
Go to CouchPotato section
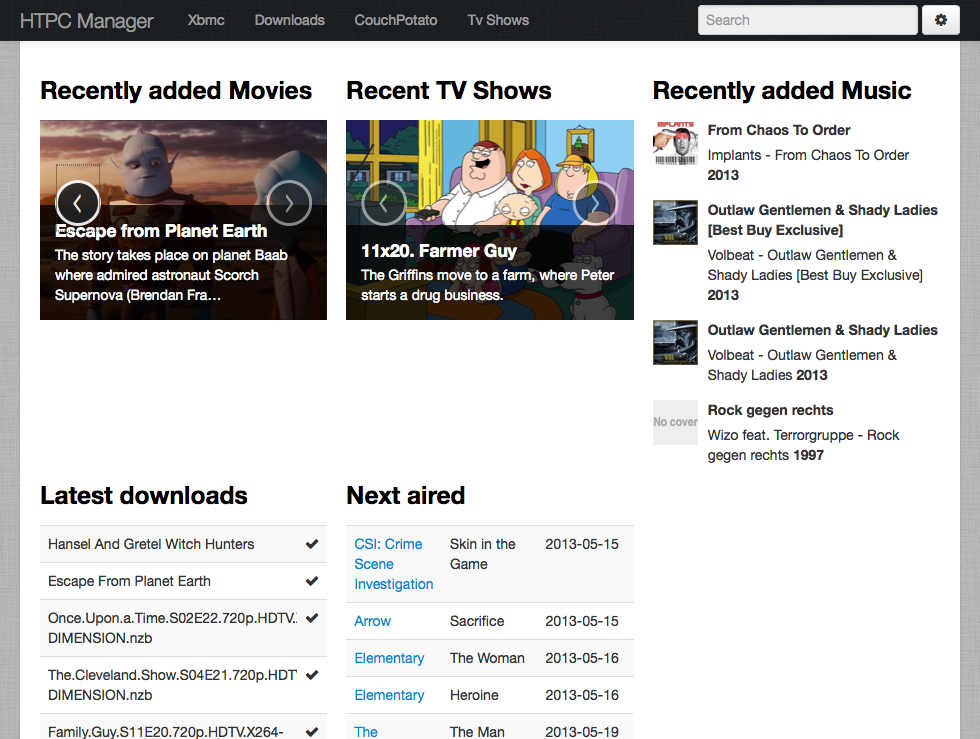point(396,20)
